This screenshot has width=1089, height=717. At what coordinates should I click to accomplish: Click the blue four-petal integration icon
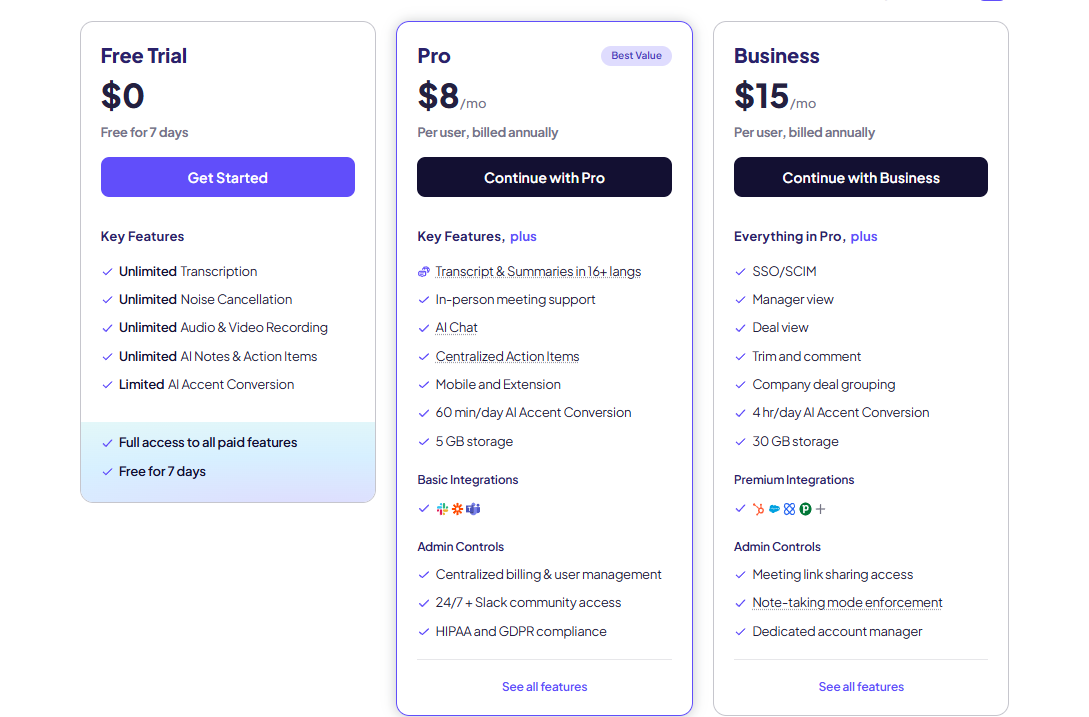tap(789, 509)
